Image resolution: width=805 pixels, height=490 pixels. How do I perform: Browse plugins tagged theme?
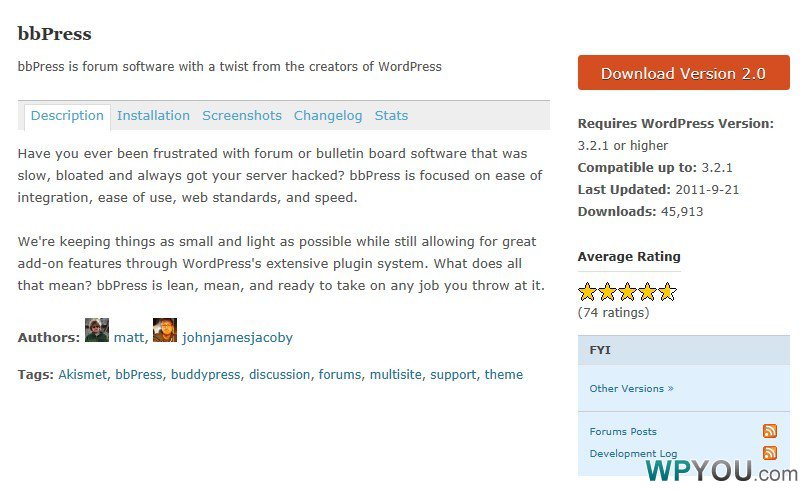[504, 374]
